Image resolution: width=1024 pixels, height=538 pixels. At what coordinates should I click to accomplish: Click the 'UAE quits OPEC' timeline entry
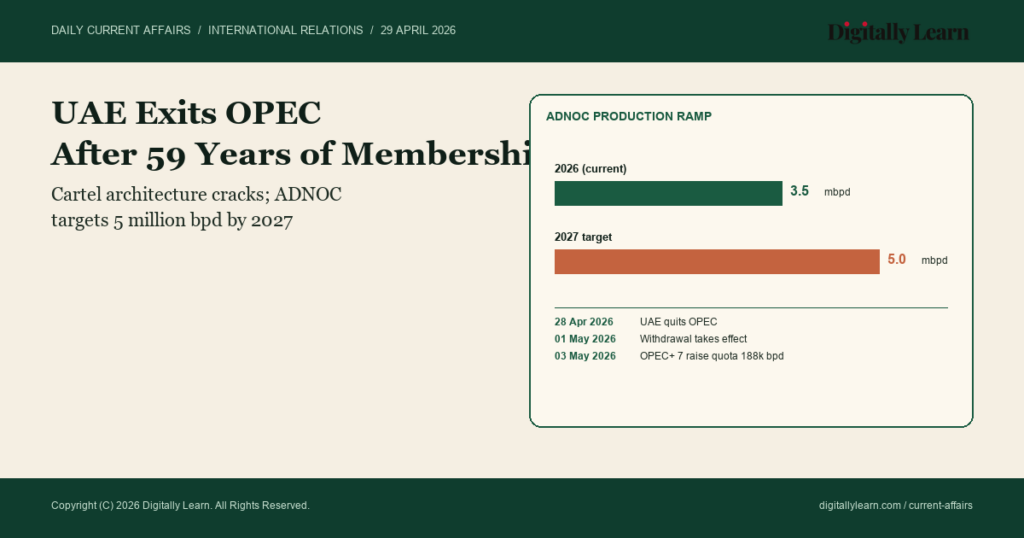(x=678, y=322)
